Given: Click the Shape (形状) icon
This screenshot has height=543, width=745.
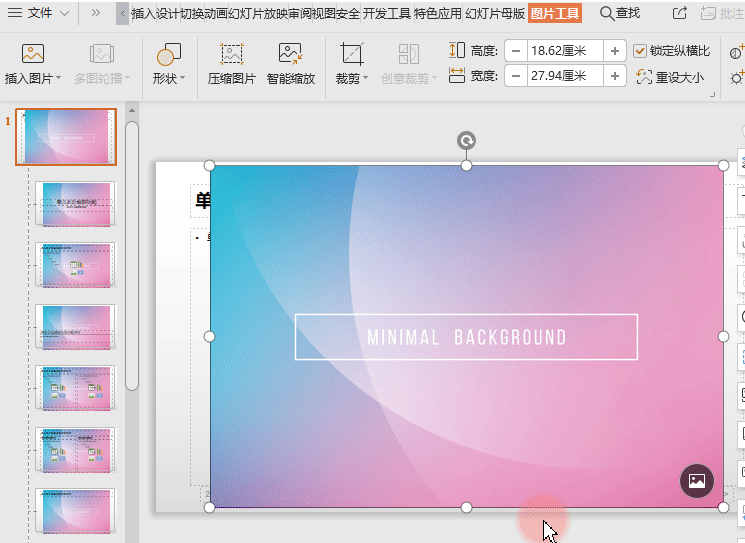Looking at the screenshot, I should (169, 54).
